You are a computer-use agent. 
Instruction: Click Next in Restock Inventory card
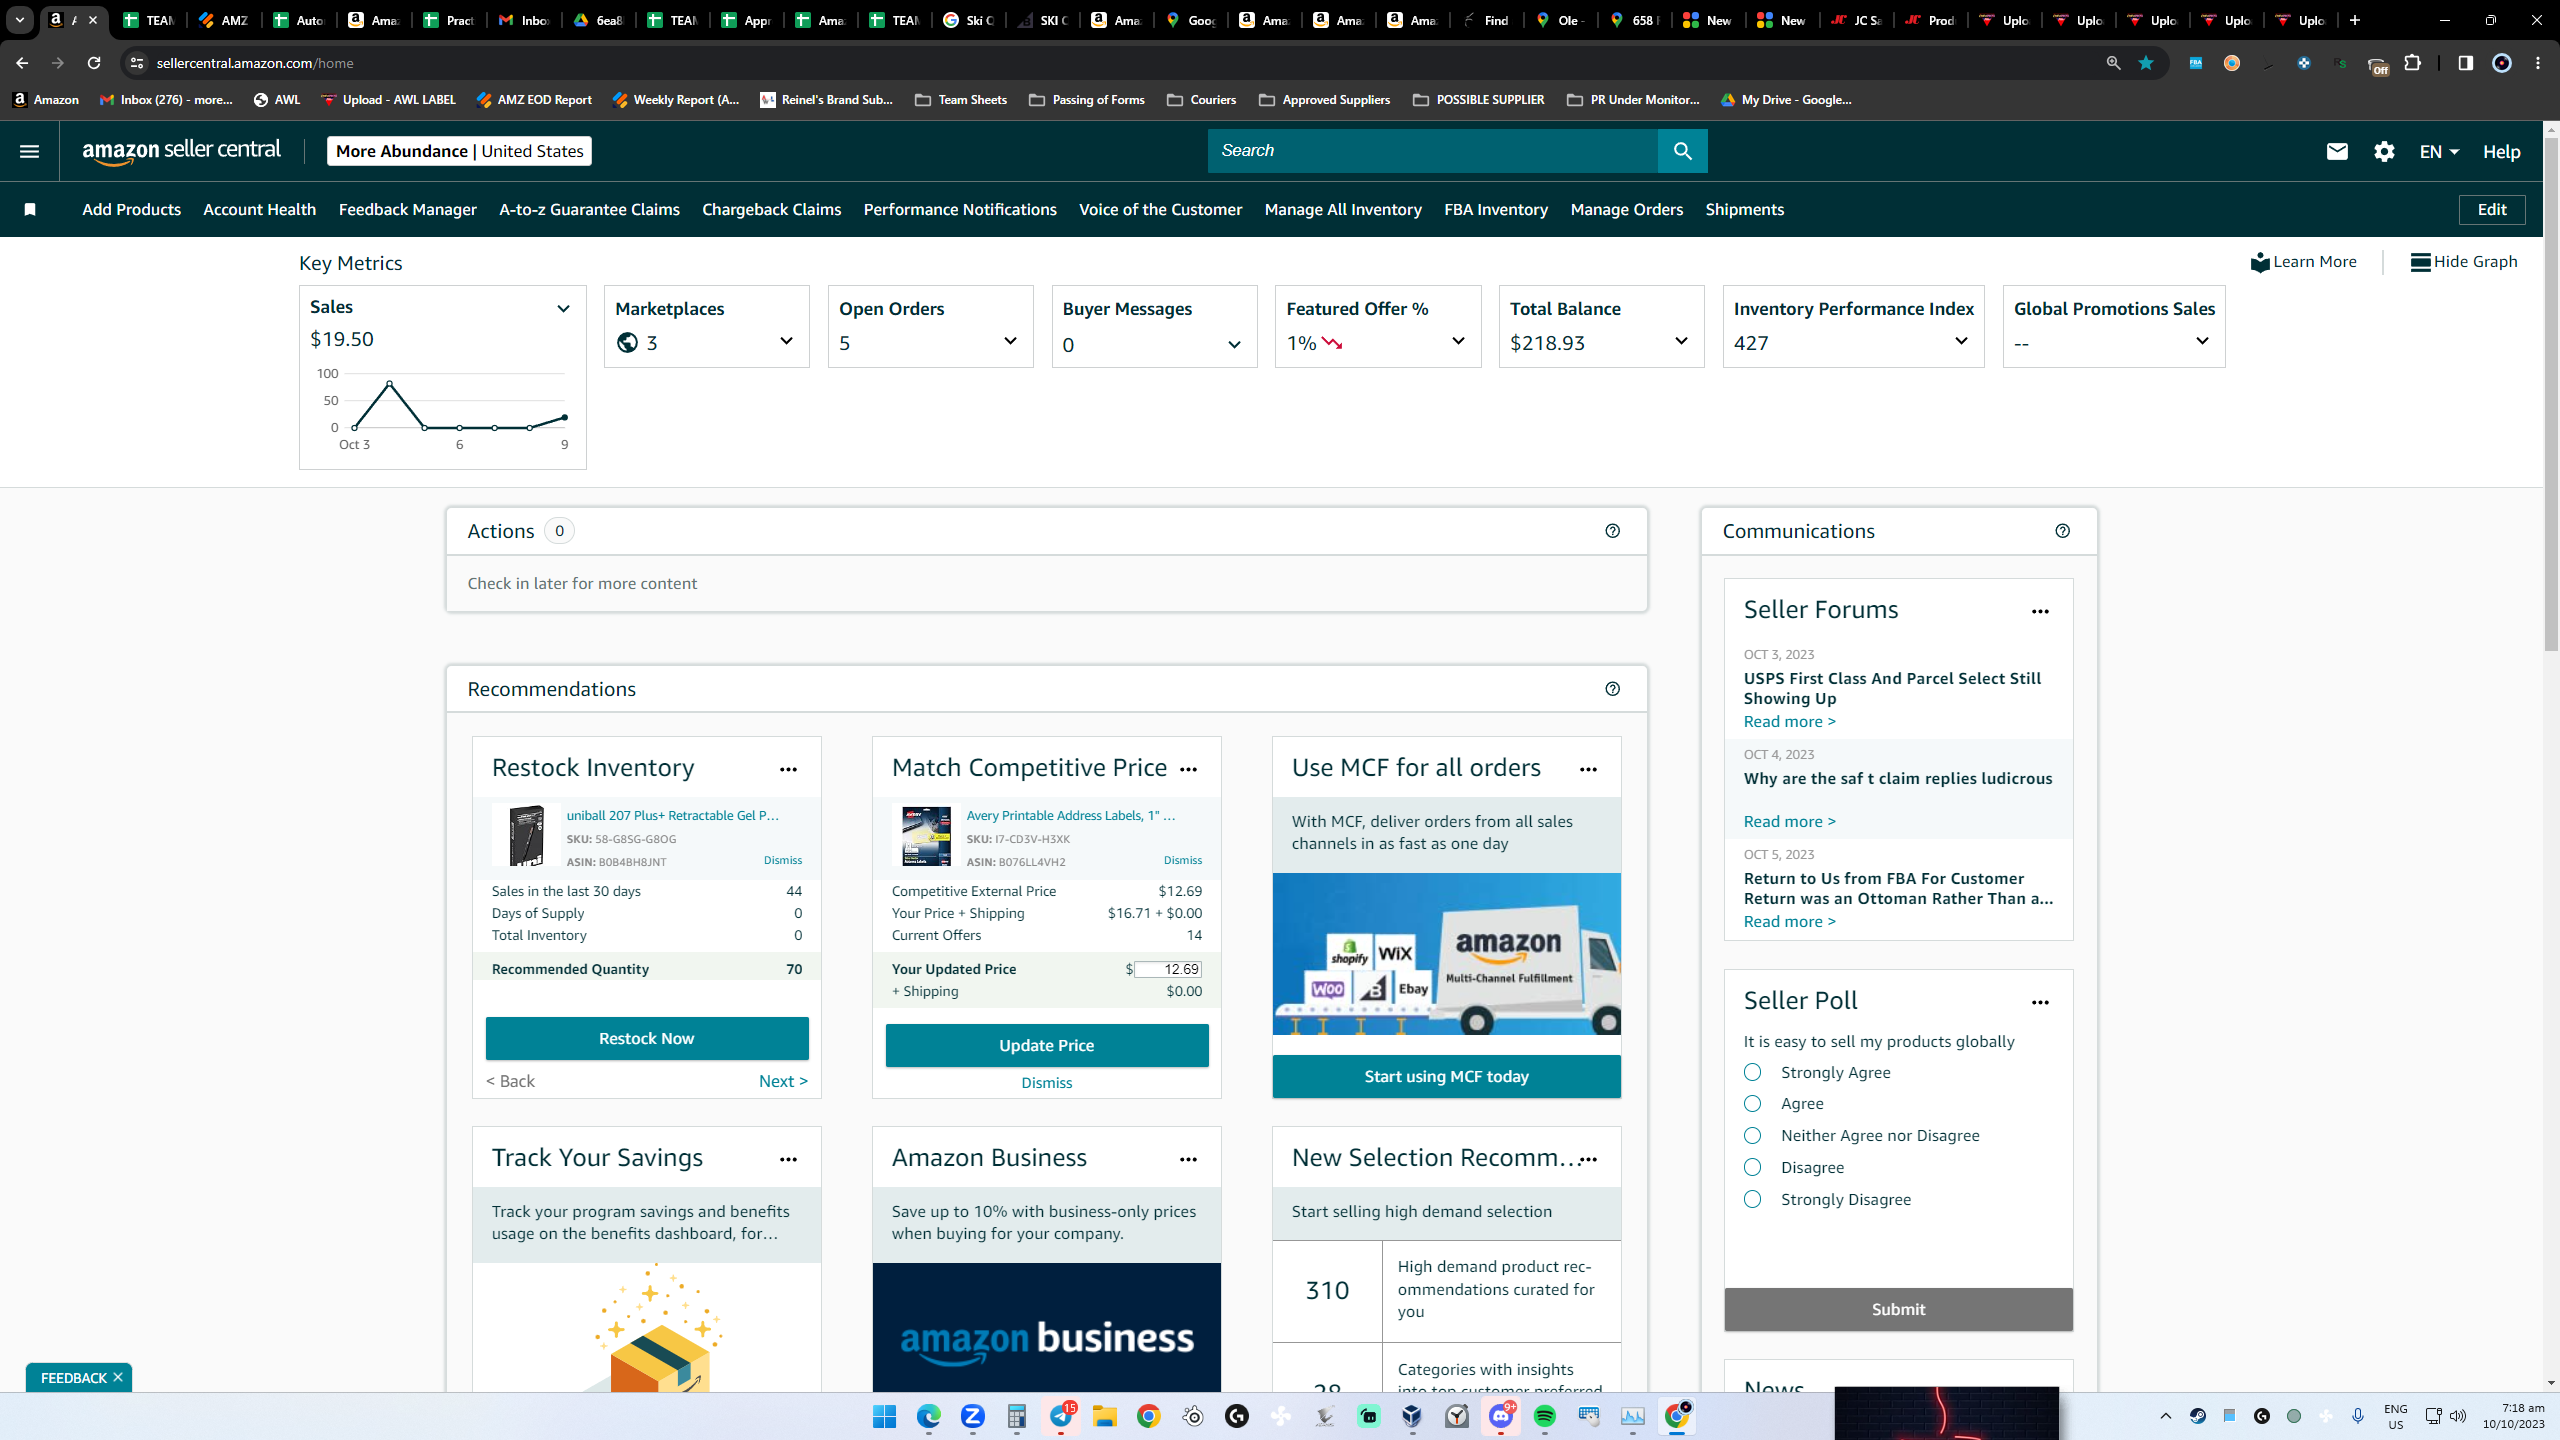tap(783, 1081)
